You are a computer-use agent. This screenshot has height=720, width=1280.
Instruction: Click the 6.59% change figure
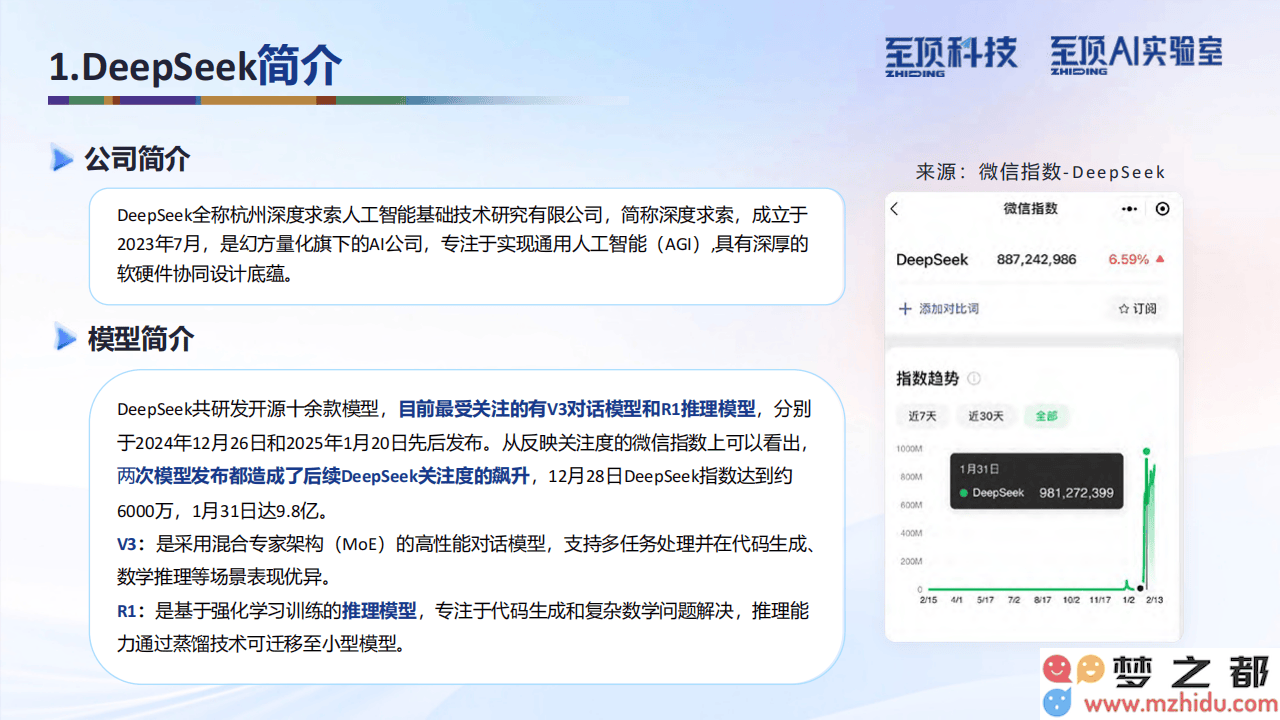click(1128, 260)
